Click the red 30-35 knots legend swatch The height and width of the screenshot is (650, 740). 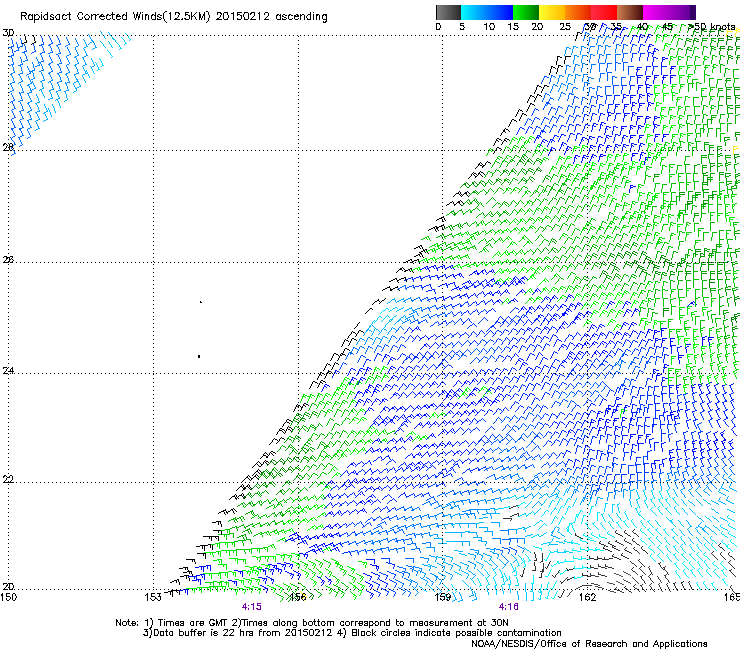click(604, 12)
